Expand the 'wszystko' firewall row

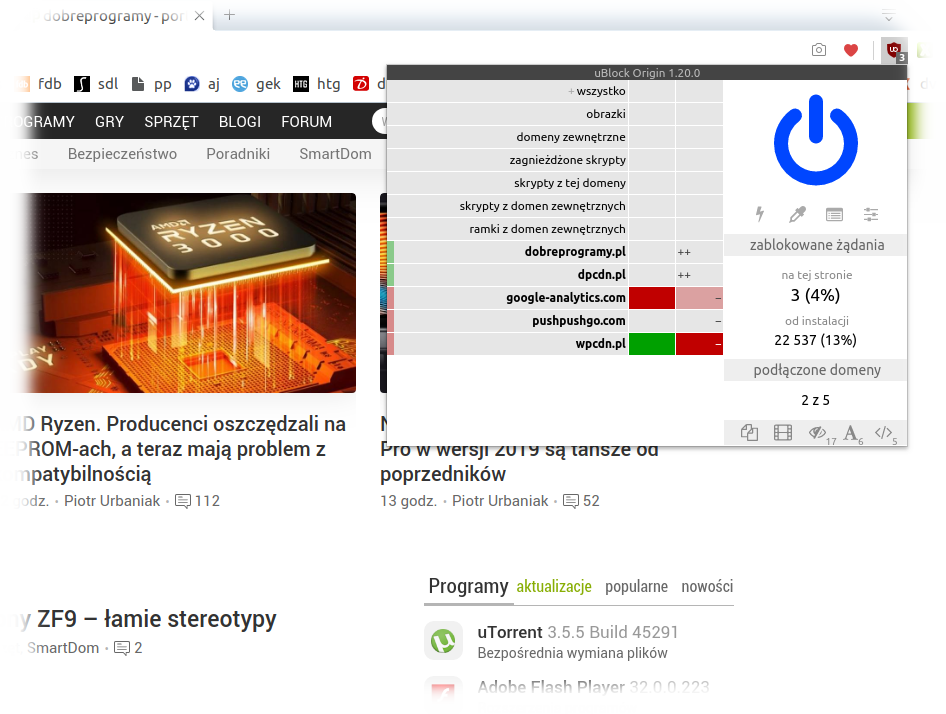507,91
